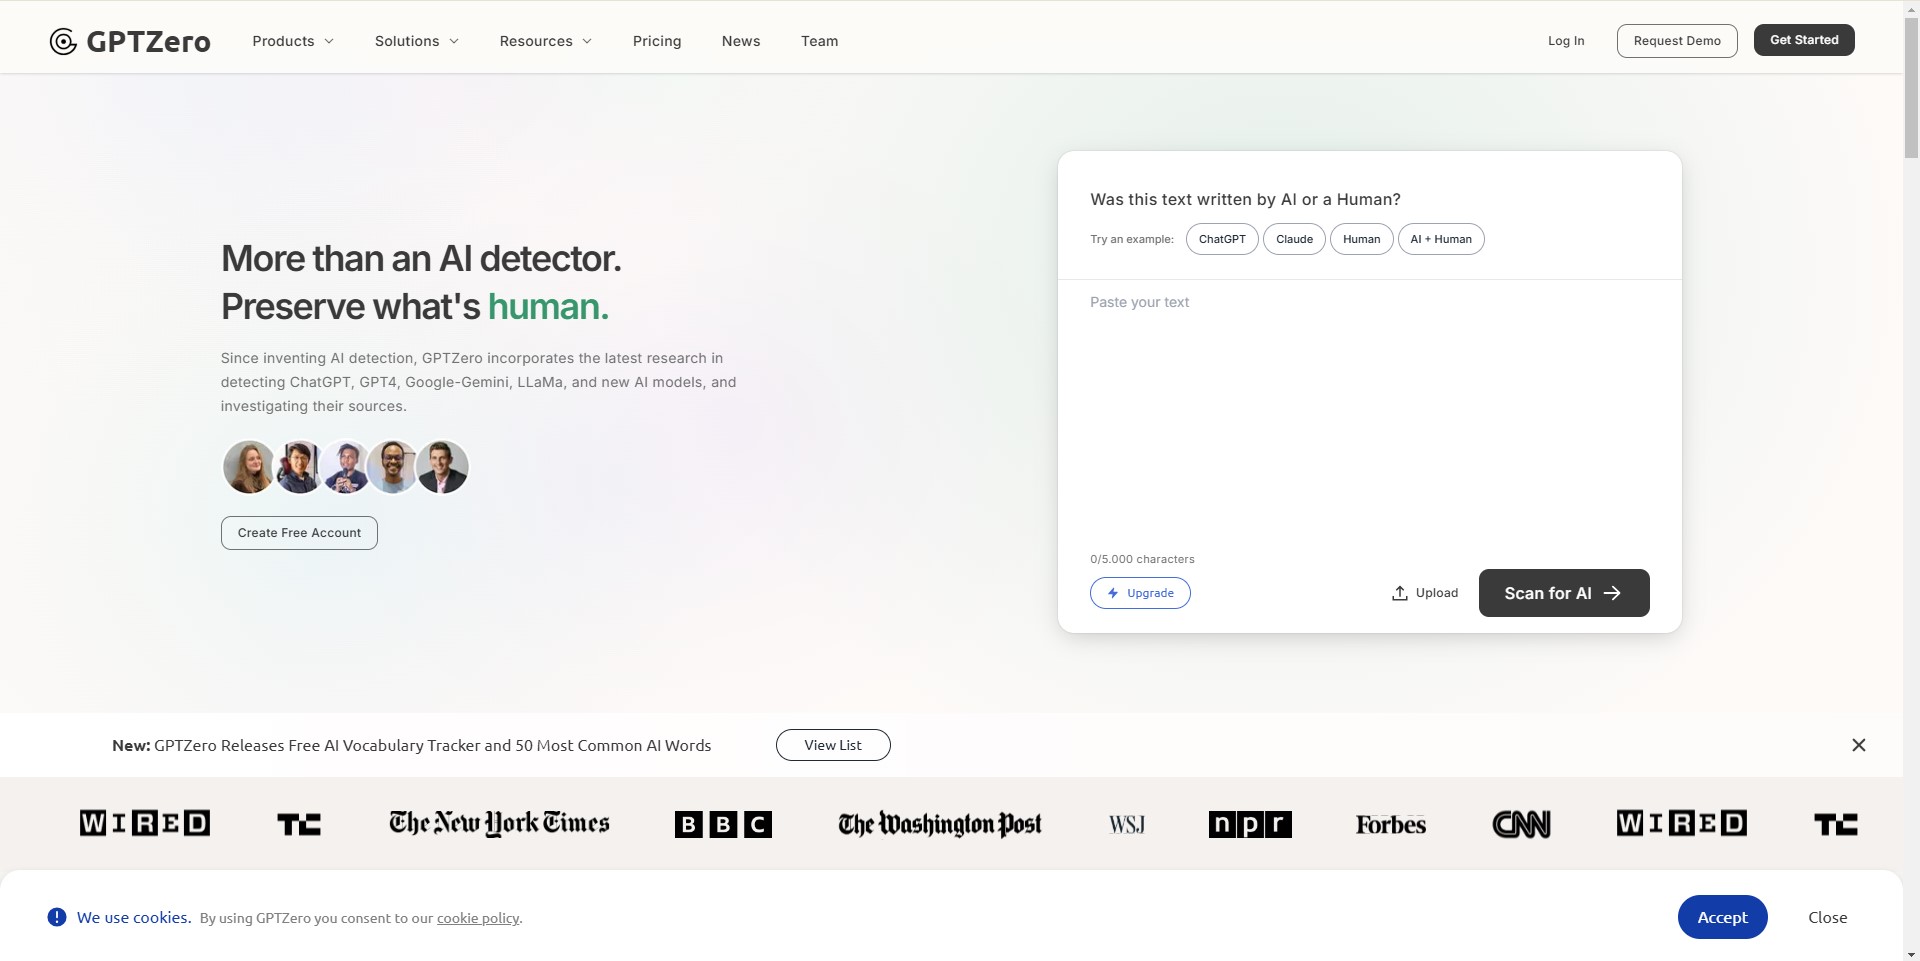Click the first team member avatar
Viewport: 1920px width, 961px height.
pos(248,467)
